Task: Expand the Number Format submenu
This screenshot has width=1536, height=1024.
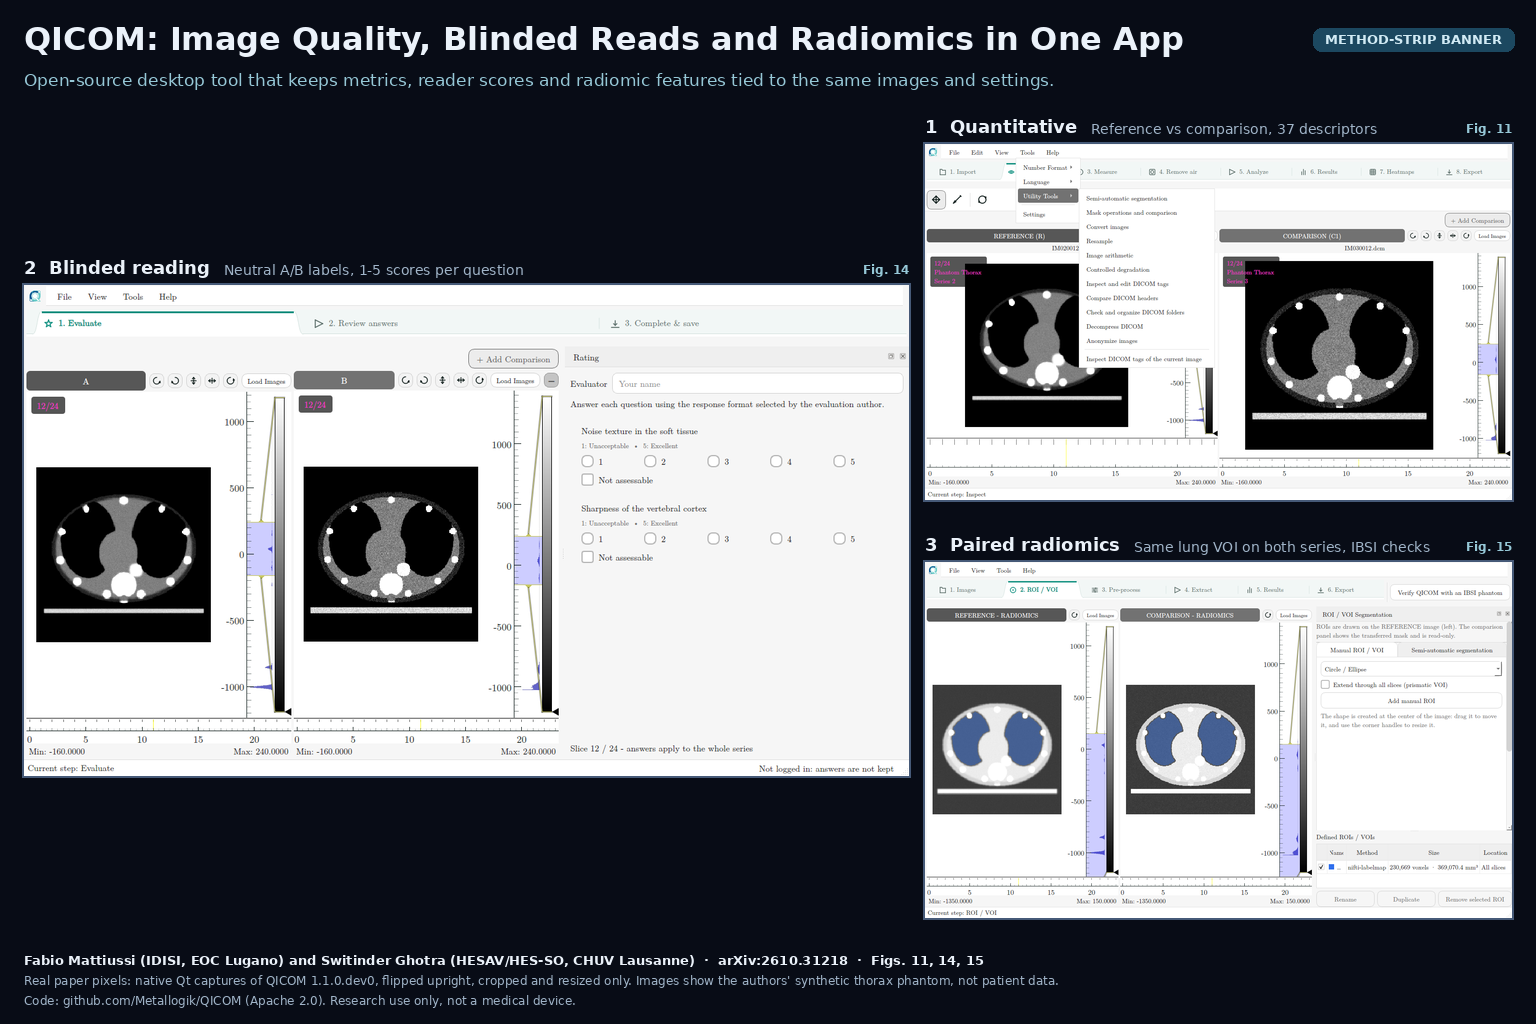Action: click(x=1047, y=168)
